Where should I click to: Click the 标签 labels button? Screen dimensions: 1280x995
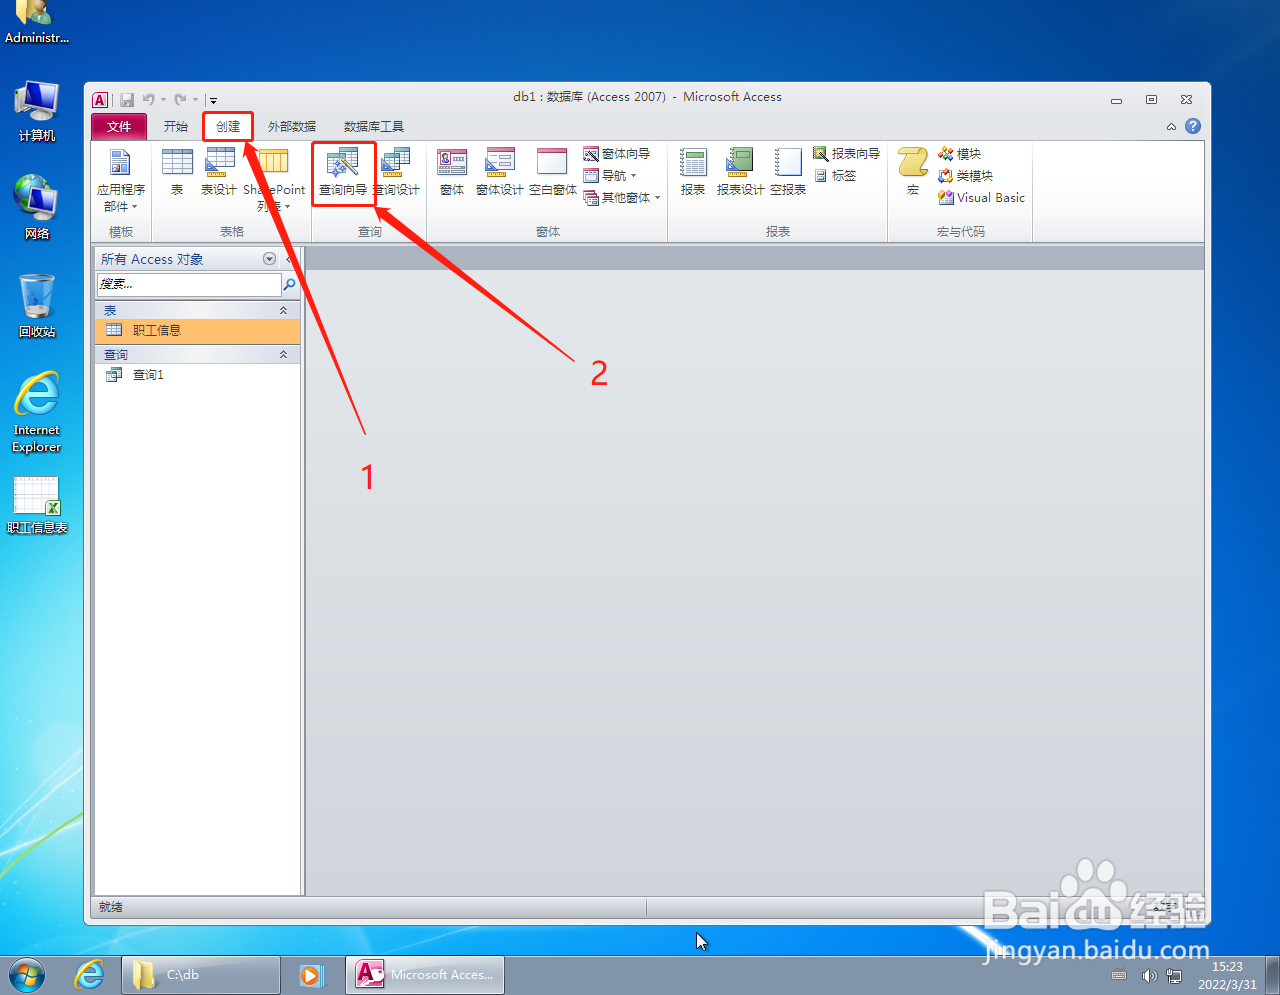coord(835,176)
